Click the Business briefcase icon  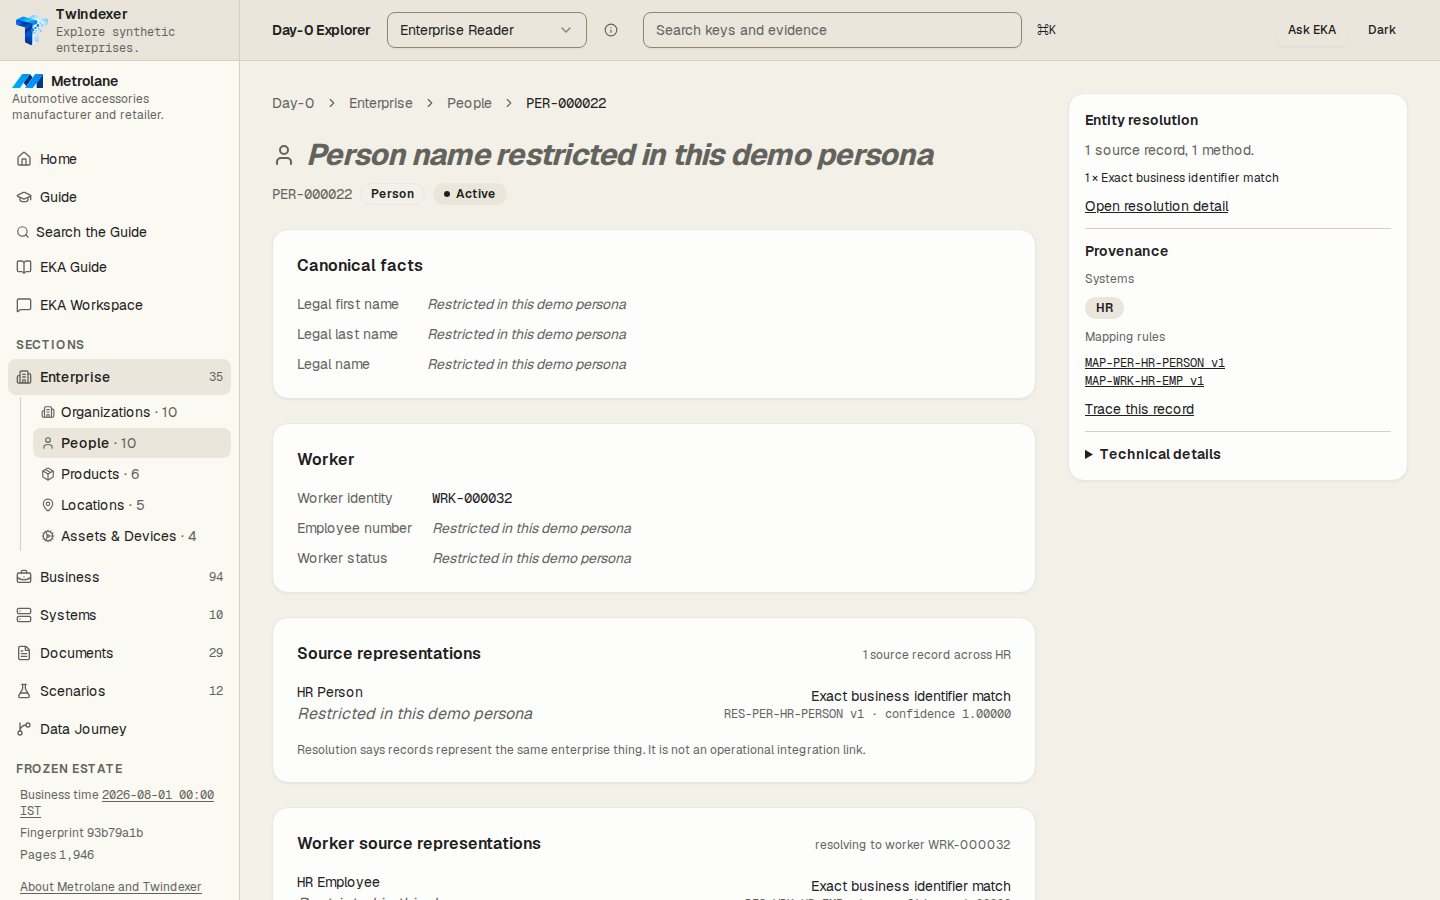[x=24, y=577]
